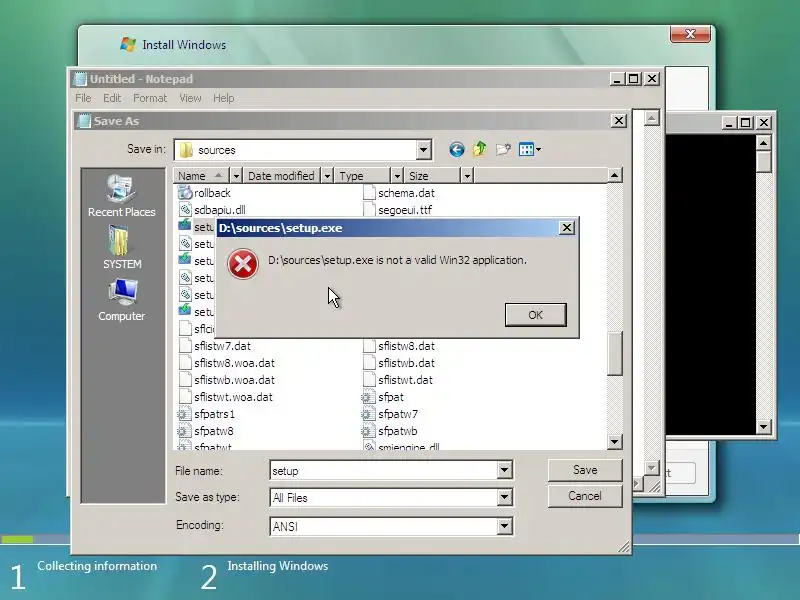The height and width of the screenshot is (600, 800).
Task: Open the Save in folder dropdown
Action: click(423, 150)
